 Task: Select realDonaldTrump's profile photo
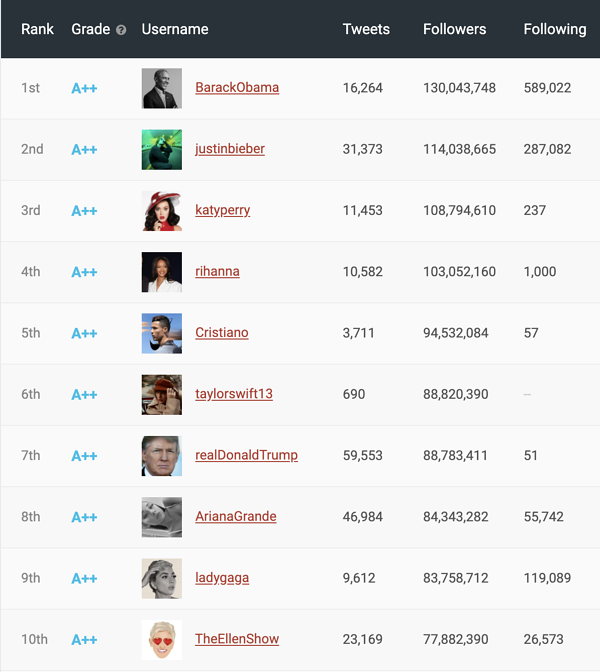[162, 455]
